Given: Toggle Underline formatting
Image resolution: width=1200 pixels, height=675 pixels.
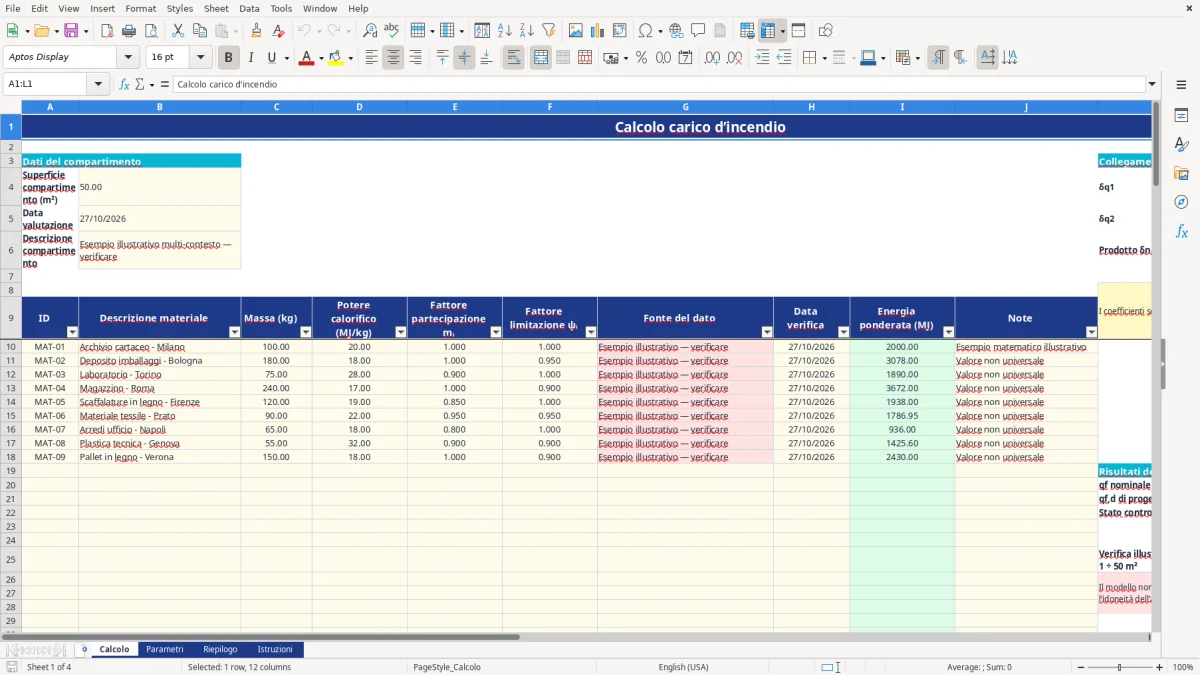Looking at the screenshot, I should pyautogui.click(x=271, y=58).
